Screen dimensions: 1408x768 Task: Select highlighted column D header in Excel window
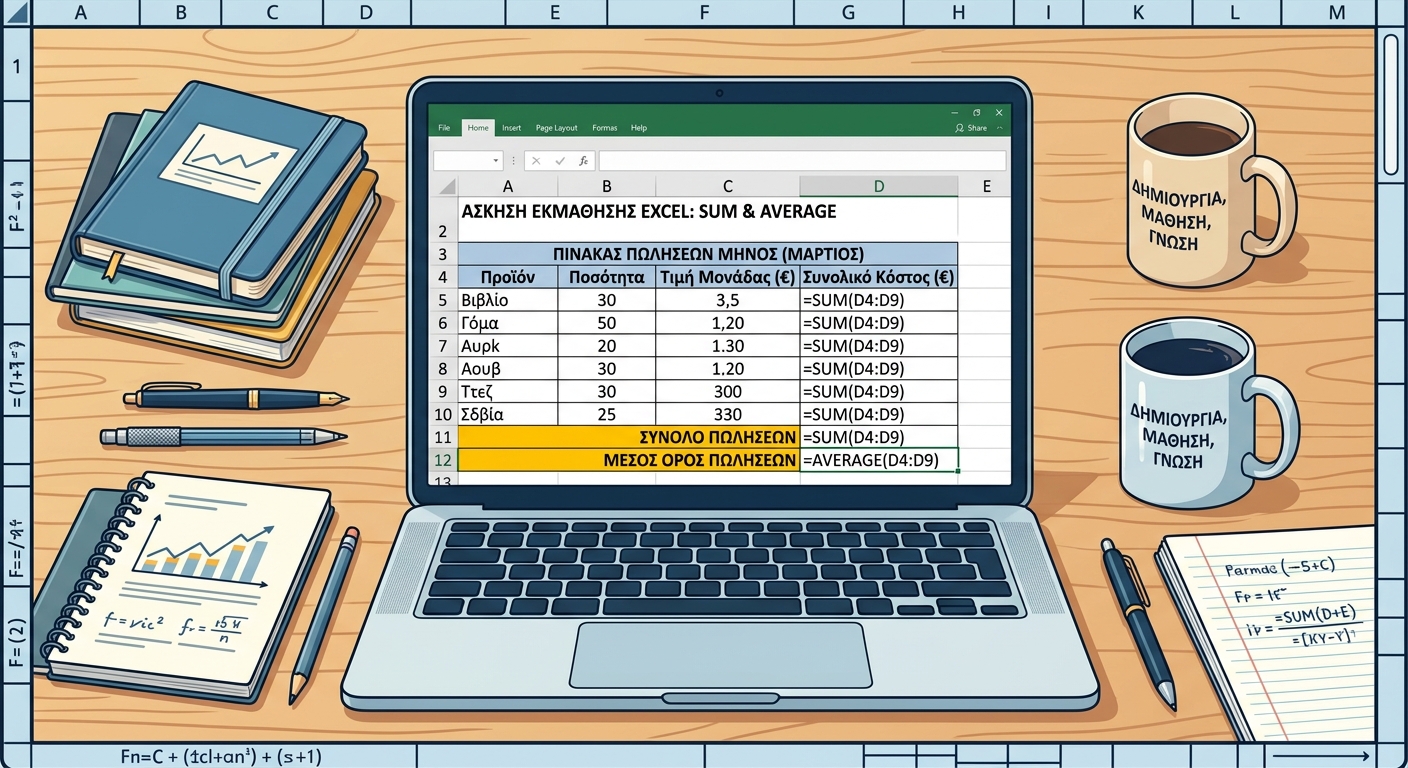click(x=879, y=186)
